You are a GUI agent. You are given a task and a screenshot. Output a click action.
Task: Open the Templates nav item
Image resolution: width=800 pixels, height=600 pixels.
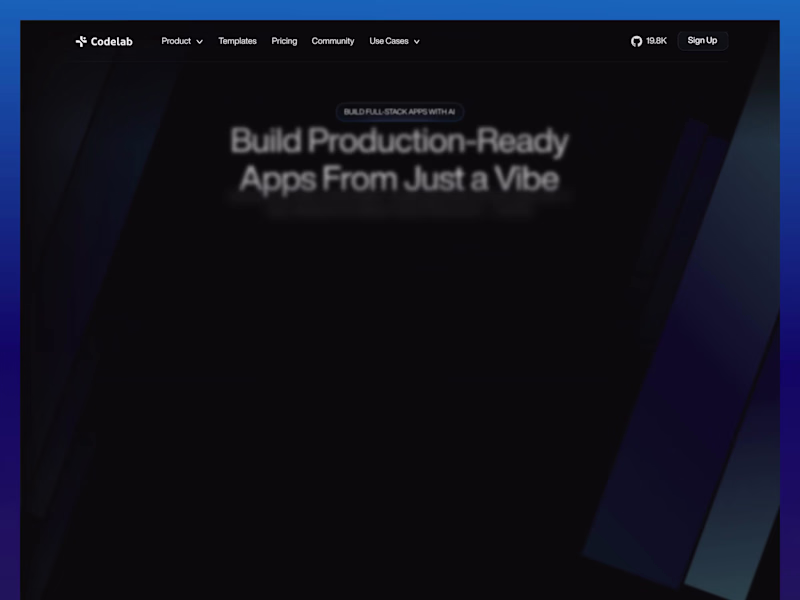point(237,41)
